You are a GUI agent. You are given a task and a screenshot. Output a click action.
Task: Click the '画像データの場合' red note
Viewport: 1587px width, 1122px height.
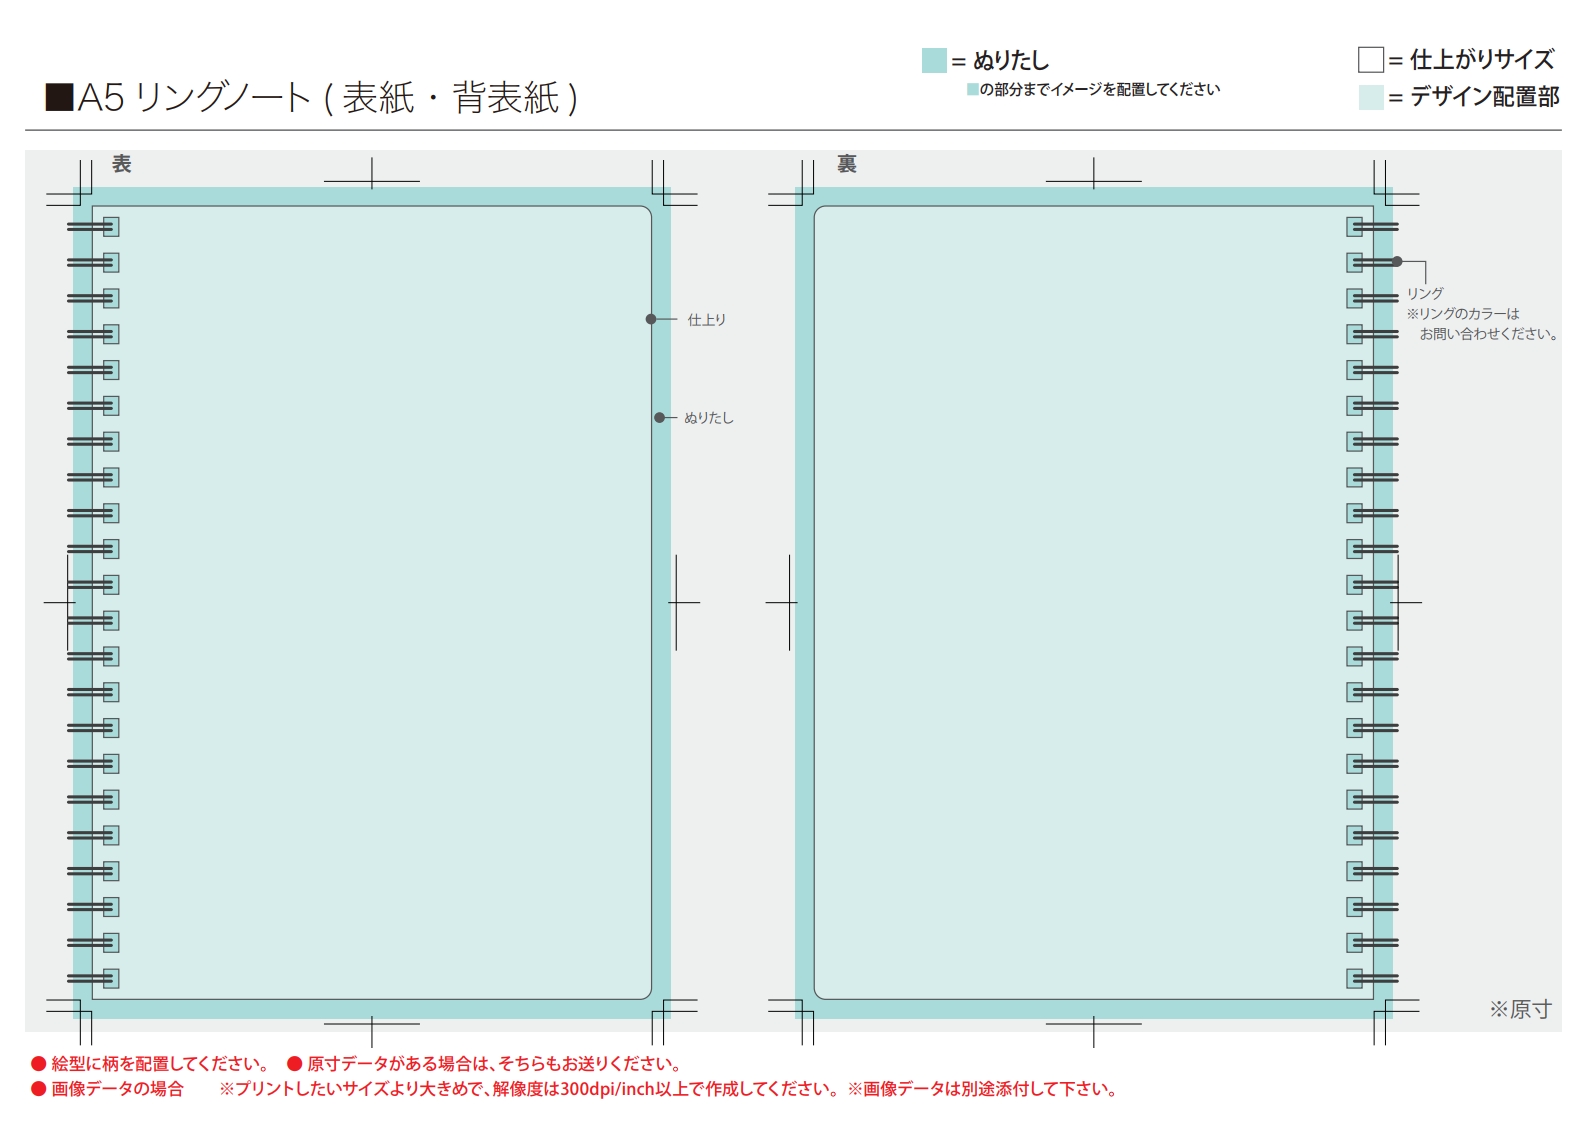pyautogui.click(x=118, y=1089)
